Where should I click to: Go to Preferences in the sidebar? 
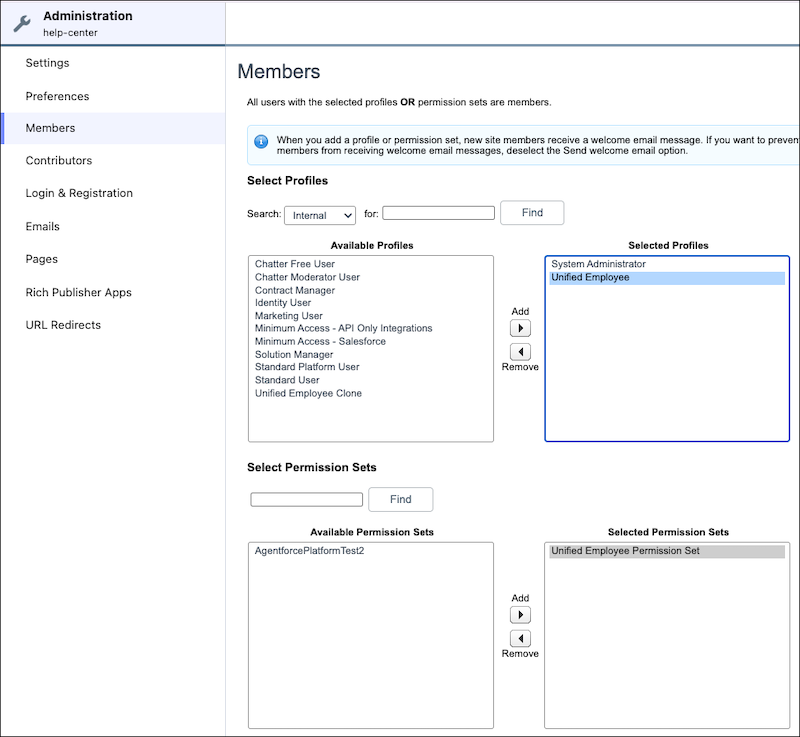pos(57,96)
